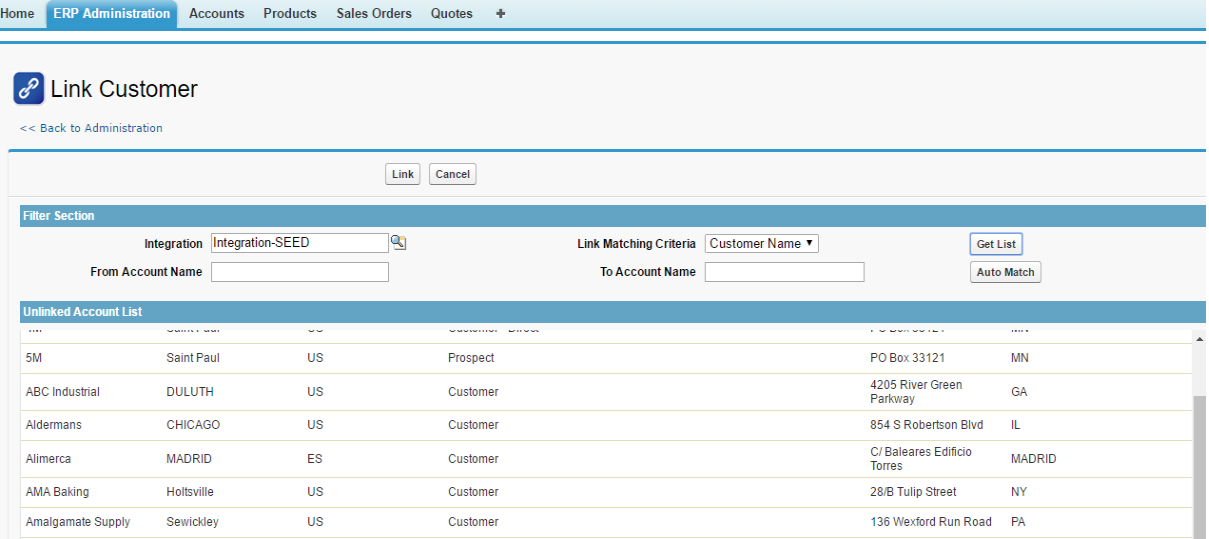
Task: Select the AMA Baking account name
Action: click(57, 492)
